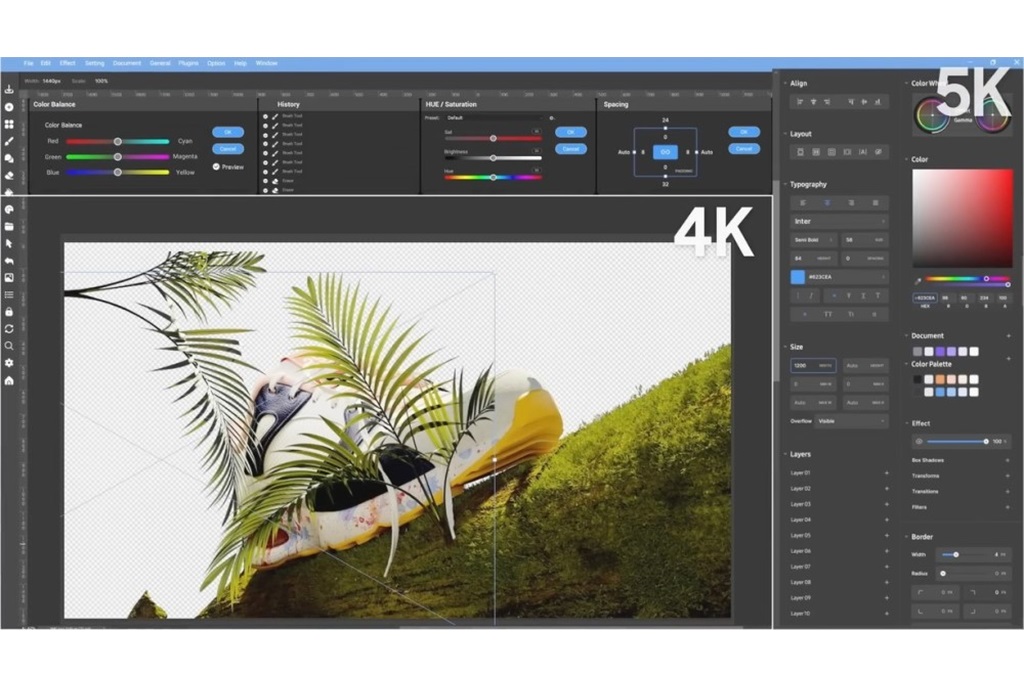The width and height of the screenshot is (1024, 683).
Task: Open the Effect menu in the menu bar
Action: (x=67, y=62)
